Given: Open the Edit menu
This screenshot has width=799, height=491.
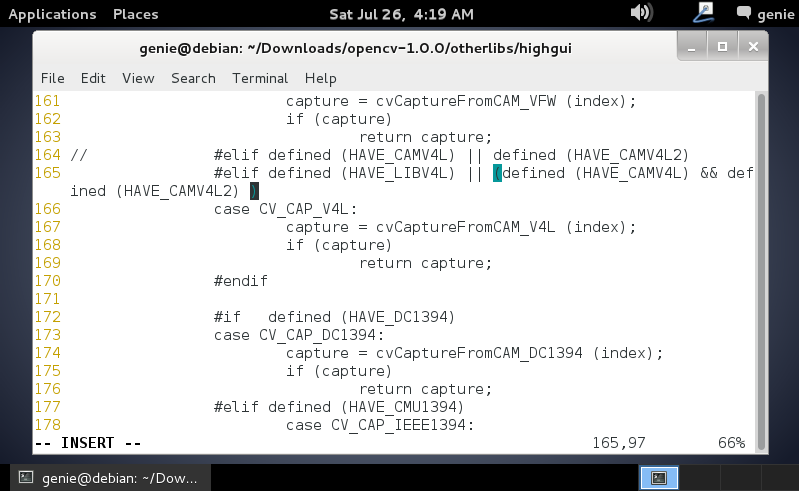Looking at the screenshot, I should pos(93,78).
